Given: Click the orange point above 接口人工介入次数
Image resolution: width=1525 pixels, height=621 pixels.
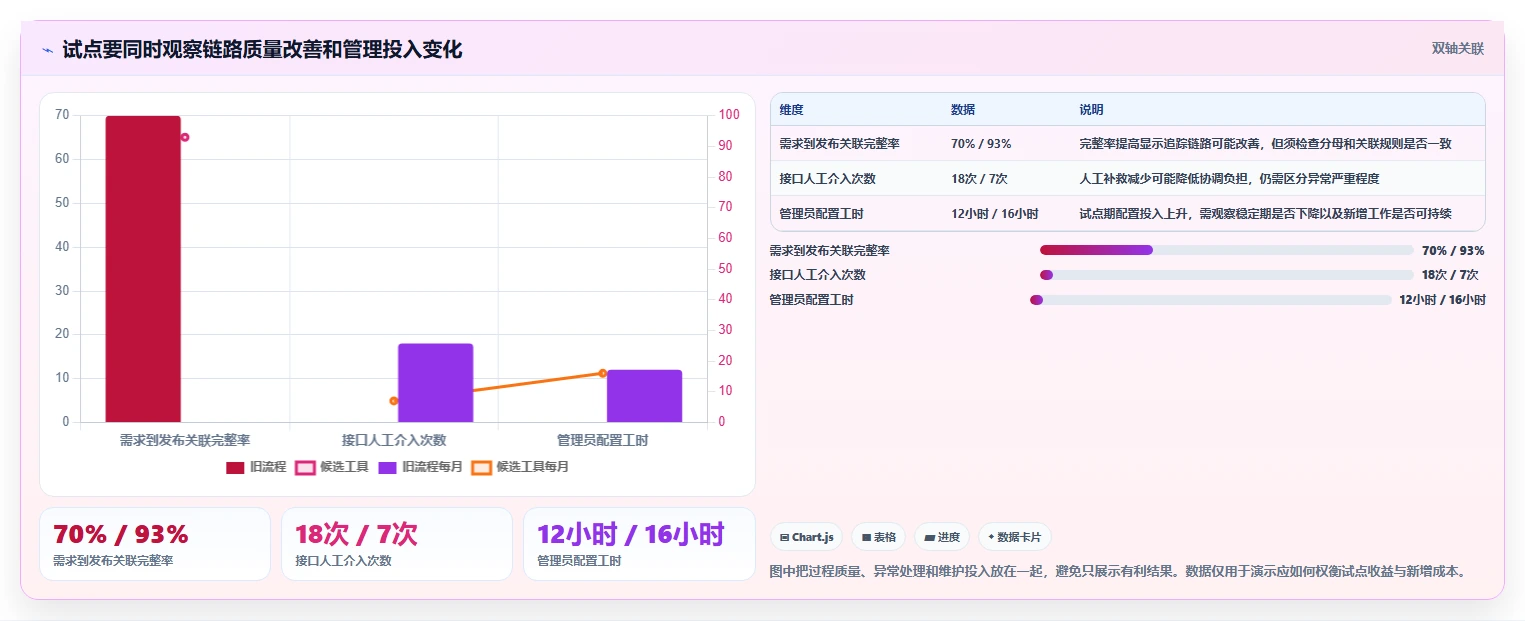Looking at the screenshot, I should click(x=394, y=401).
